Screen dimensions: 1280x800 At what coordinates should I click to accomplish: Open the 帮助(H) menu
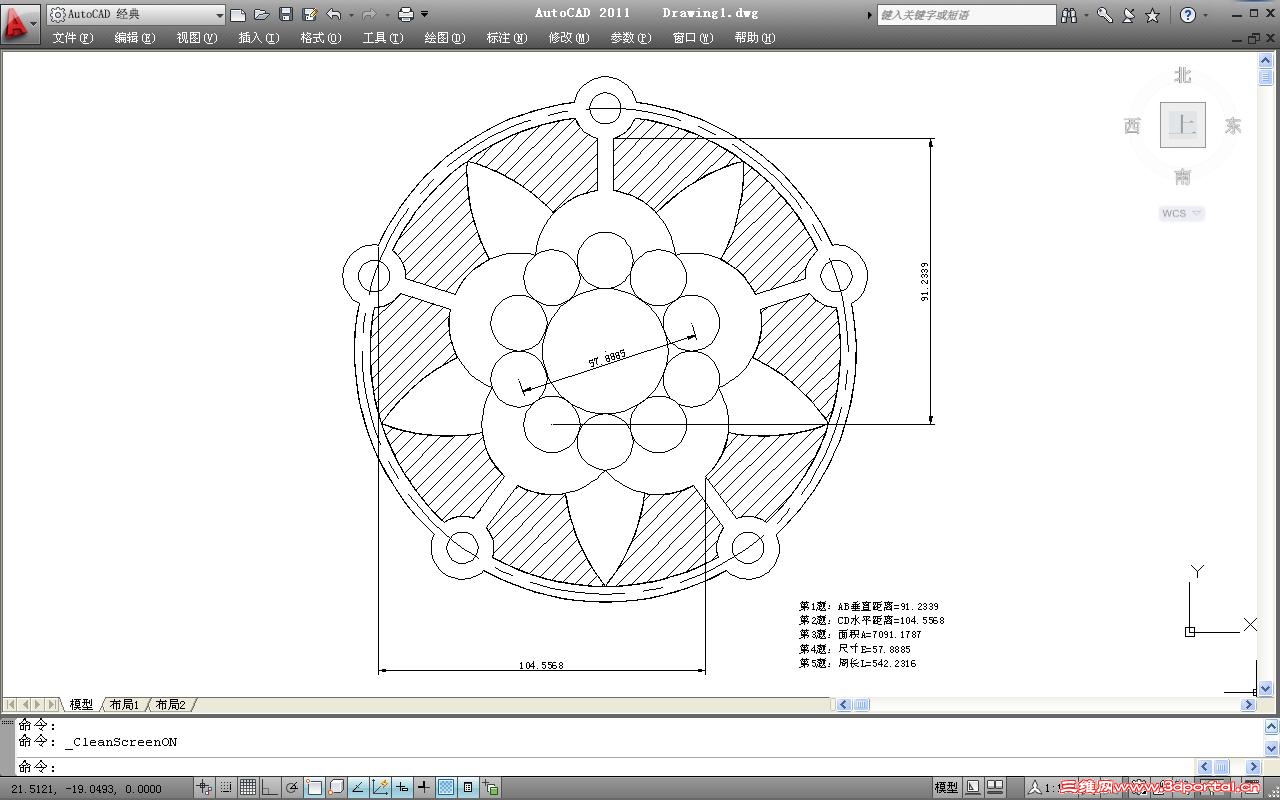[x=754, y=38]
